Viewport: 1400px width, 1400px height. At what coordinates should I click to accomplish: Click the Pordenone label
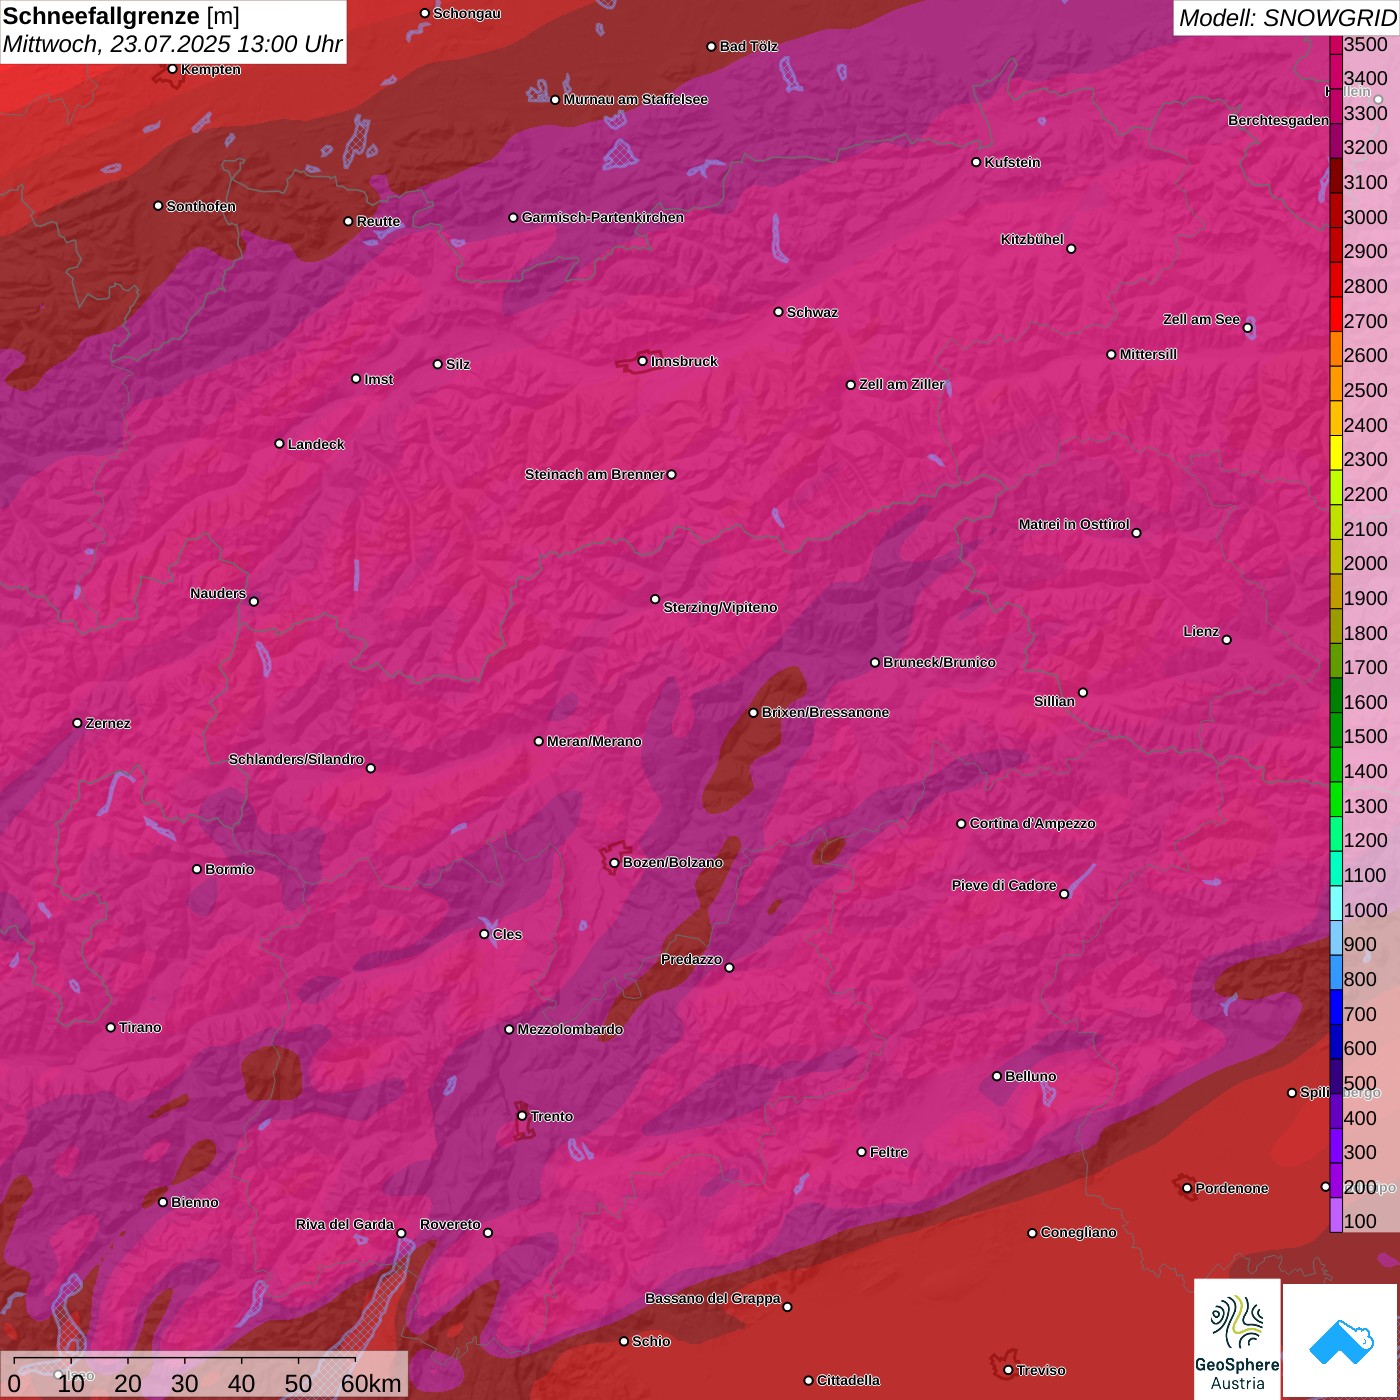point(1232,1188)
